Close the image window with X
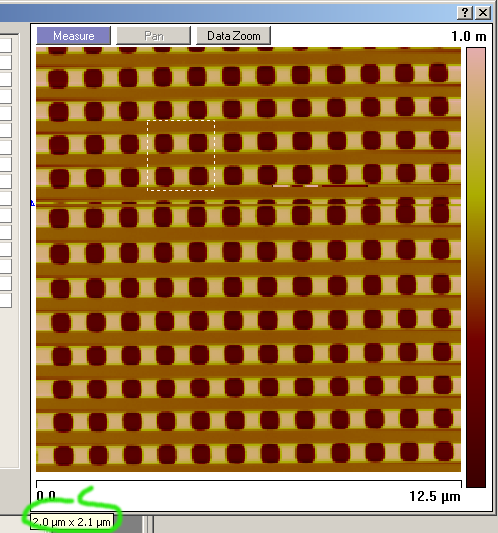This screenshot has height=533, width=498. [483, 13]
